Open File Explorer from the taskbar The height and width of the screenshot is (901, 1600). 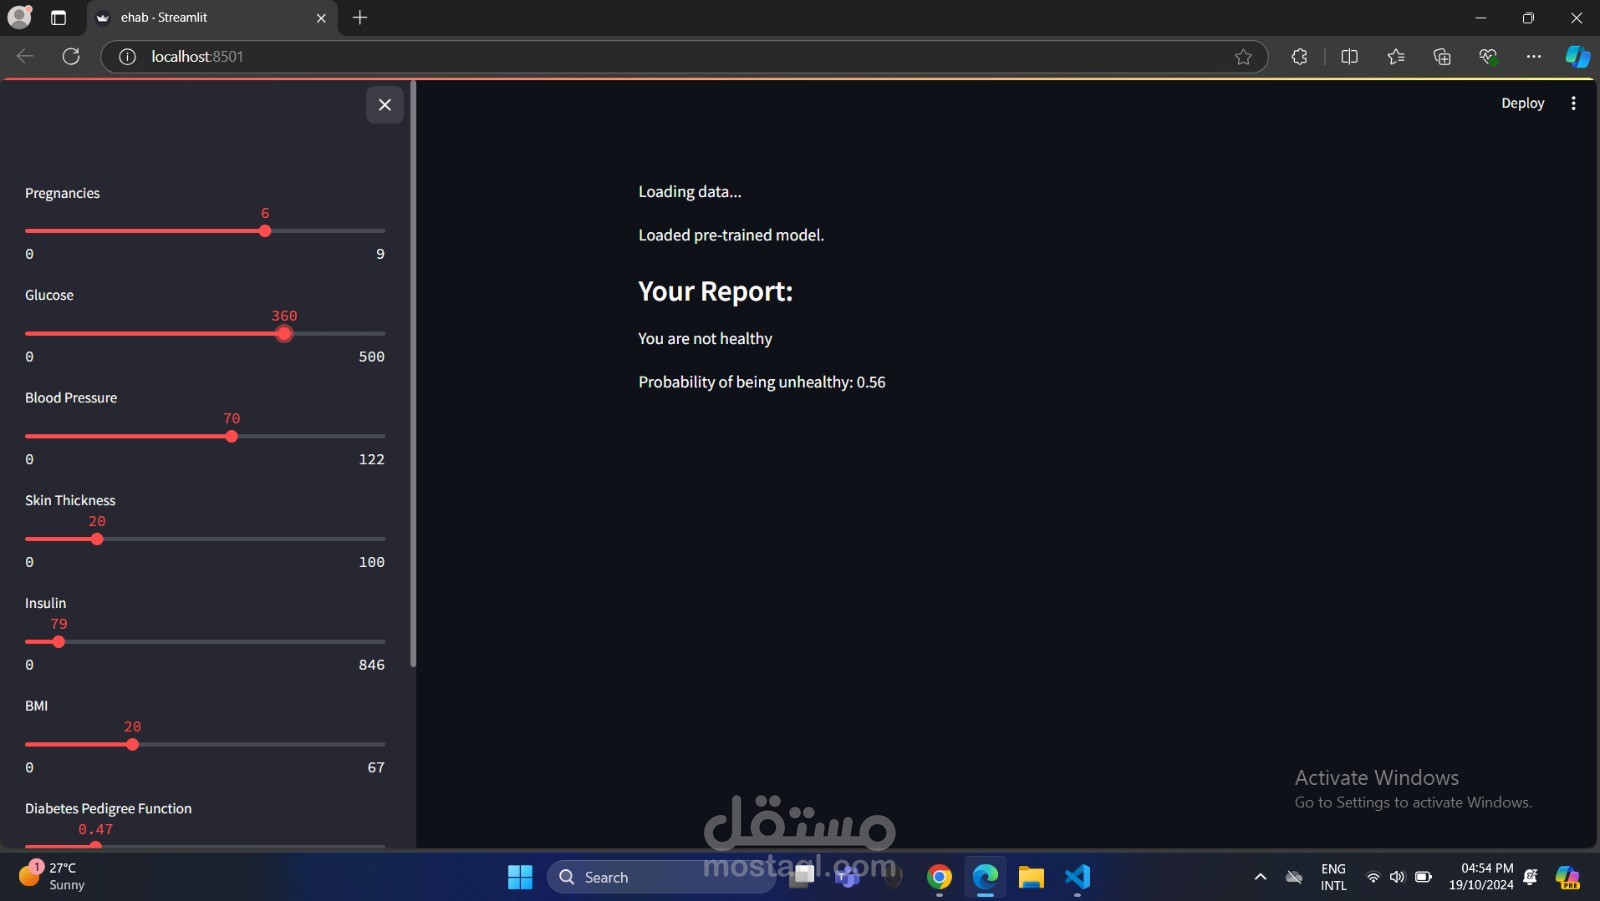(x=1031, y=877)
